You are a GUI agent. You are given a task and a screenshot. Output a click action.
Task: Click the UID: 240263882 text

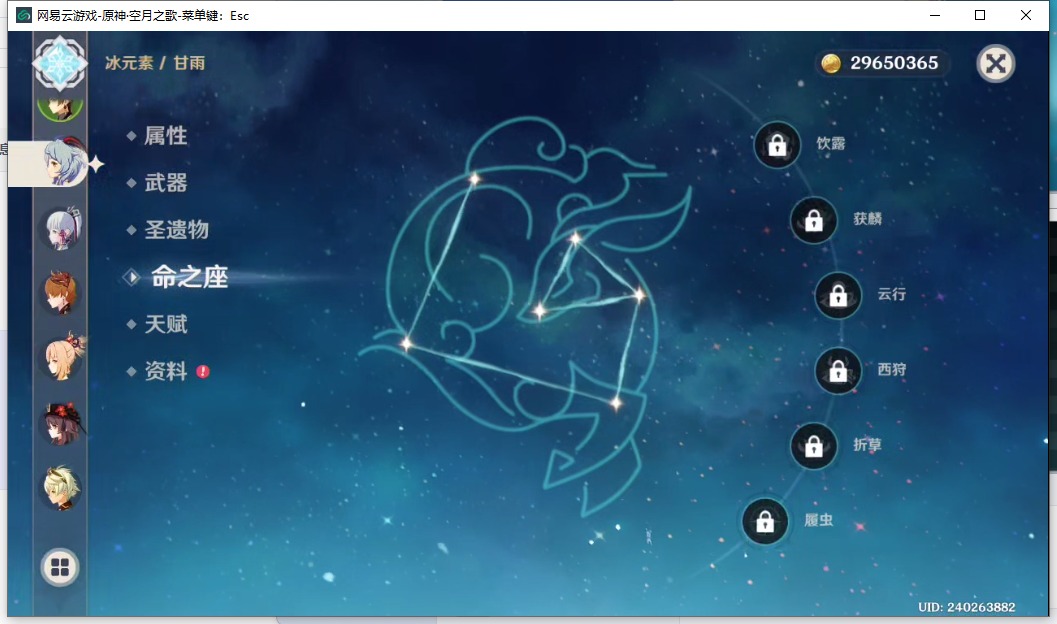coord(967,607)
